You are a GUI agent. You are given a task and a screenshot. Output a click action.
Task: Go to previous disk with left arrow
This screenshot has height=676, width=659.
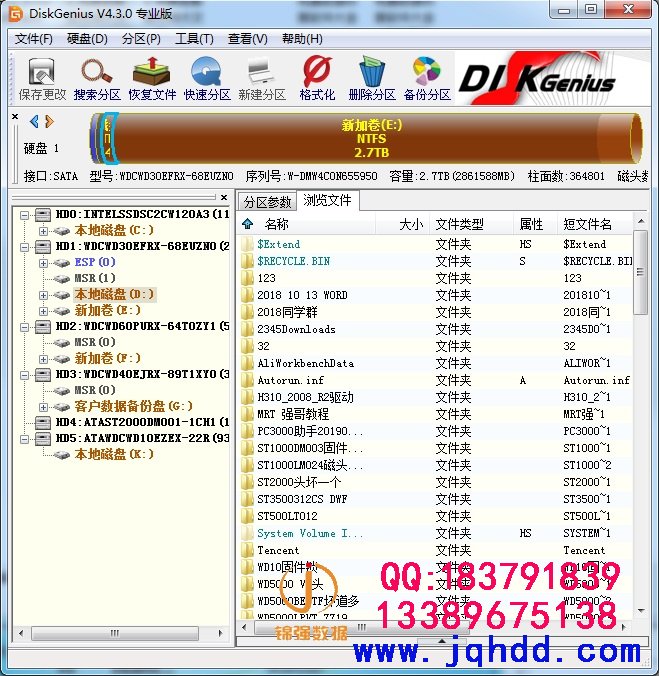pos(34,122)
